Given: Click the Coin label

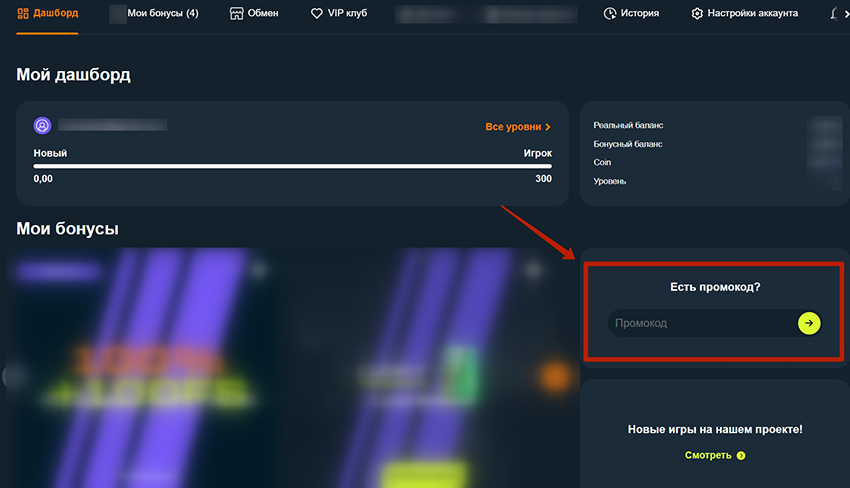Looking at the screenshot, I should coord(602,162).
